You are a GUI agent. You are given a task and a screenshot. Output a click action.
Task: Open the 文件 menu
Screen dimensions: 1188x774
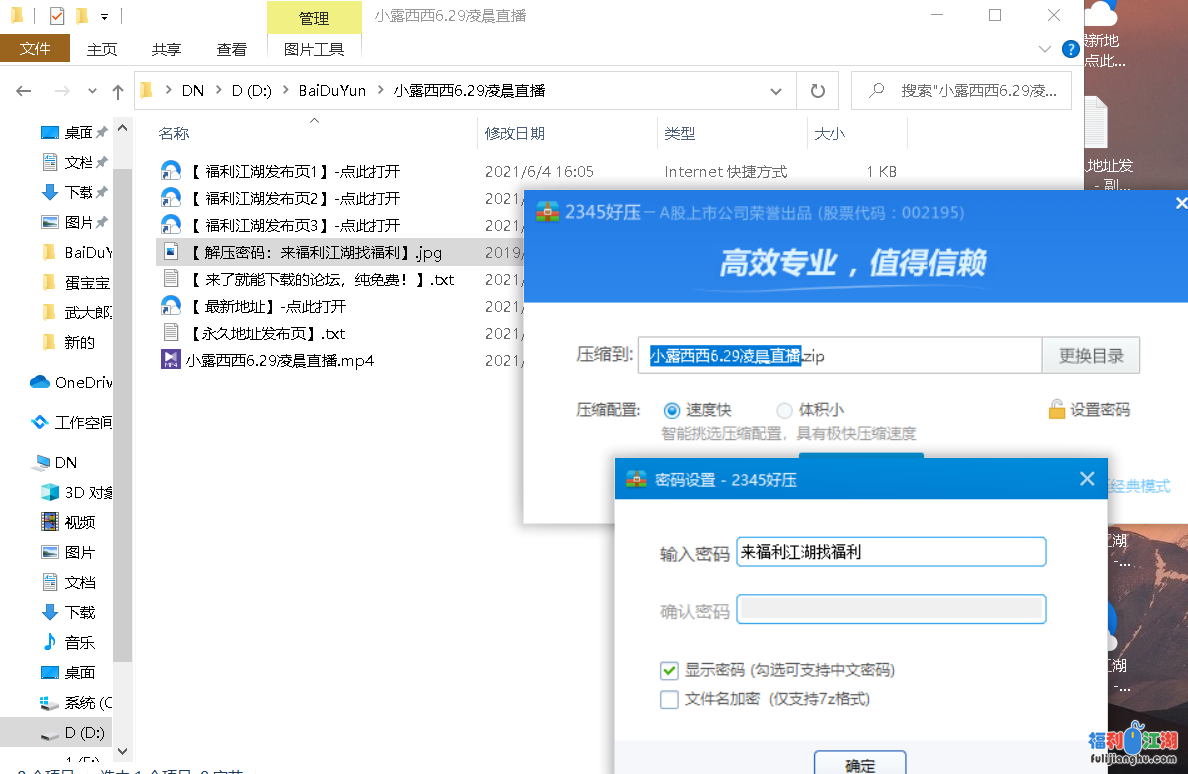35,49
